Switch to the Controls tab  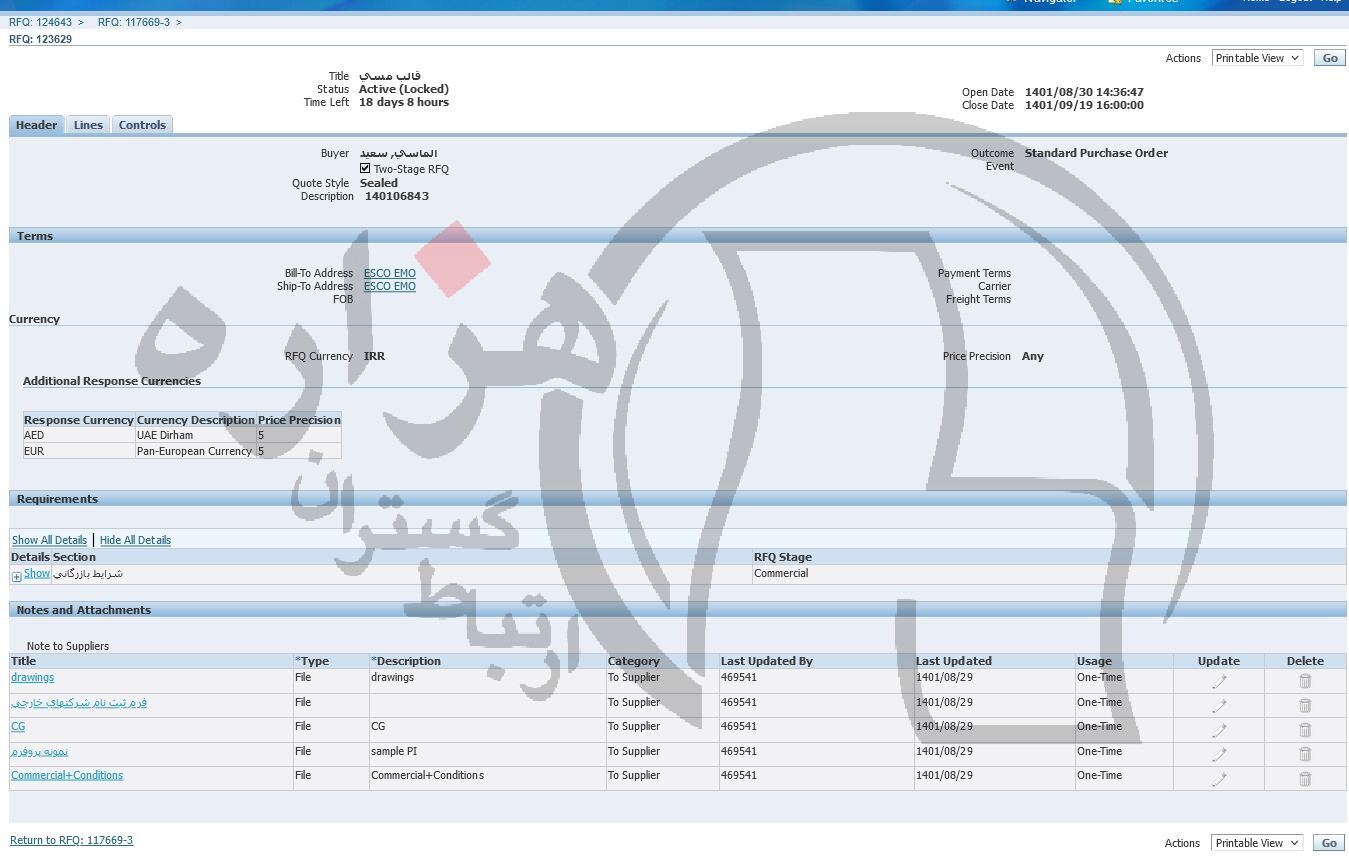tap(142, 125)
